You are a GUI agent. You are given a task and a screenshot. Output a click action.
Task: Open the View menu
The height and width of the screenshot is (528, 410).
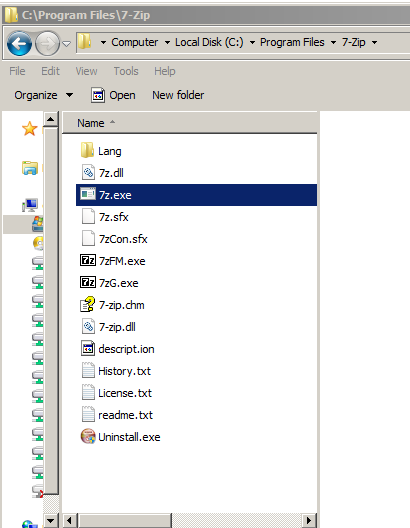click(86, 71)
